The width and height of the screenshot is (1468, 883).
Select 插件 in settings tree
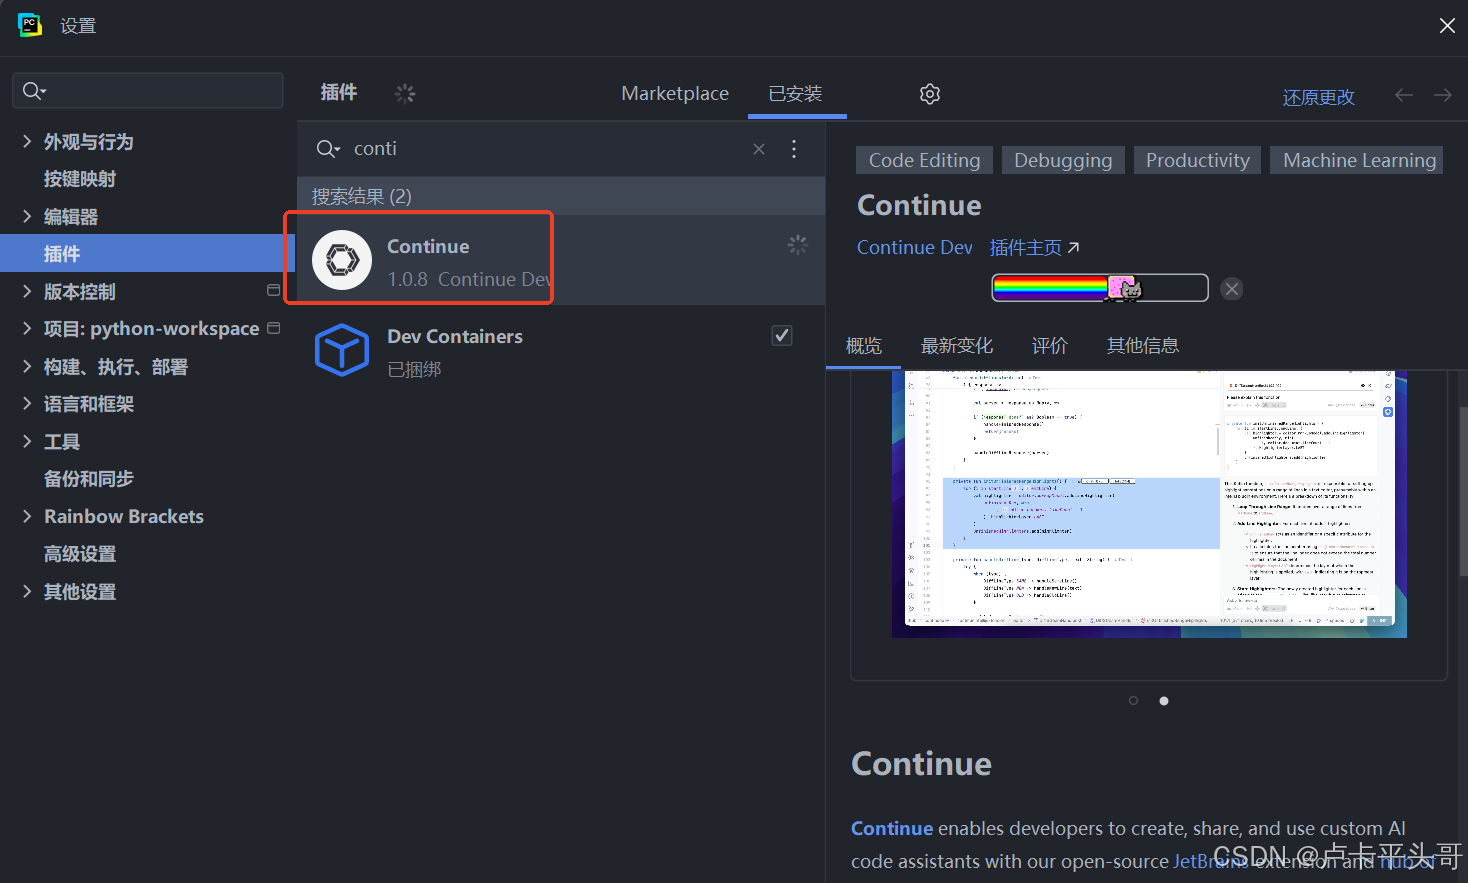(147, 253)
